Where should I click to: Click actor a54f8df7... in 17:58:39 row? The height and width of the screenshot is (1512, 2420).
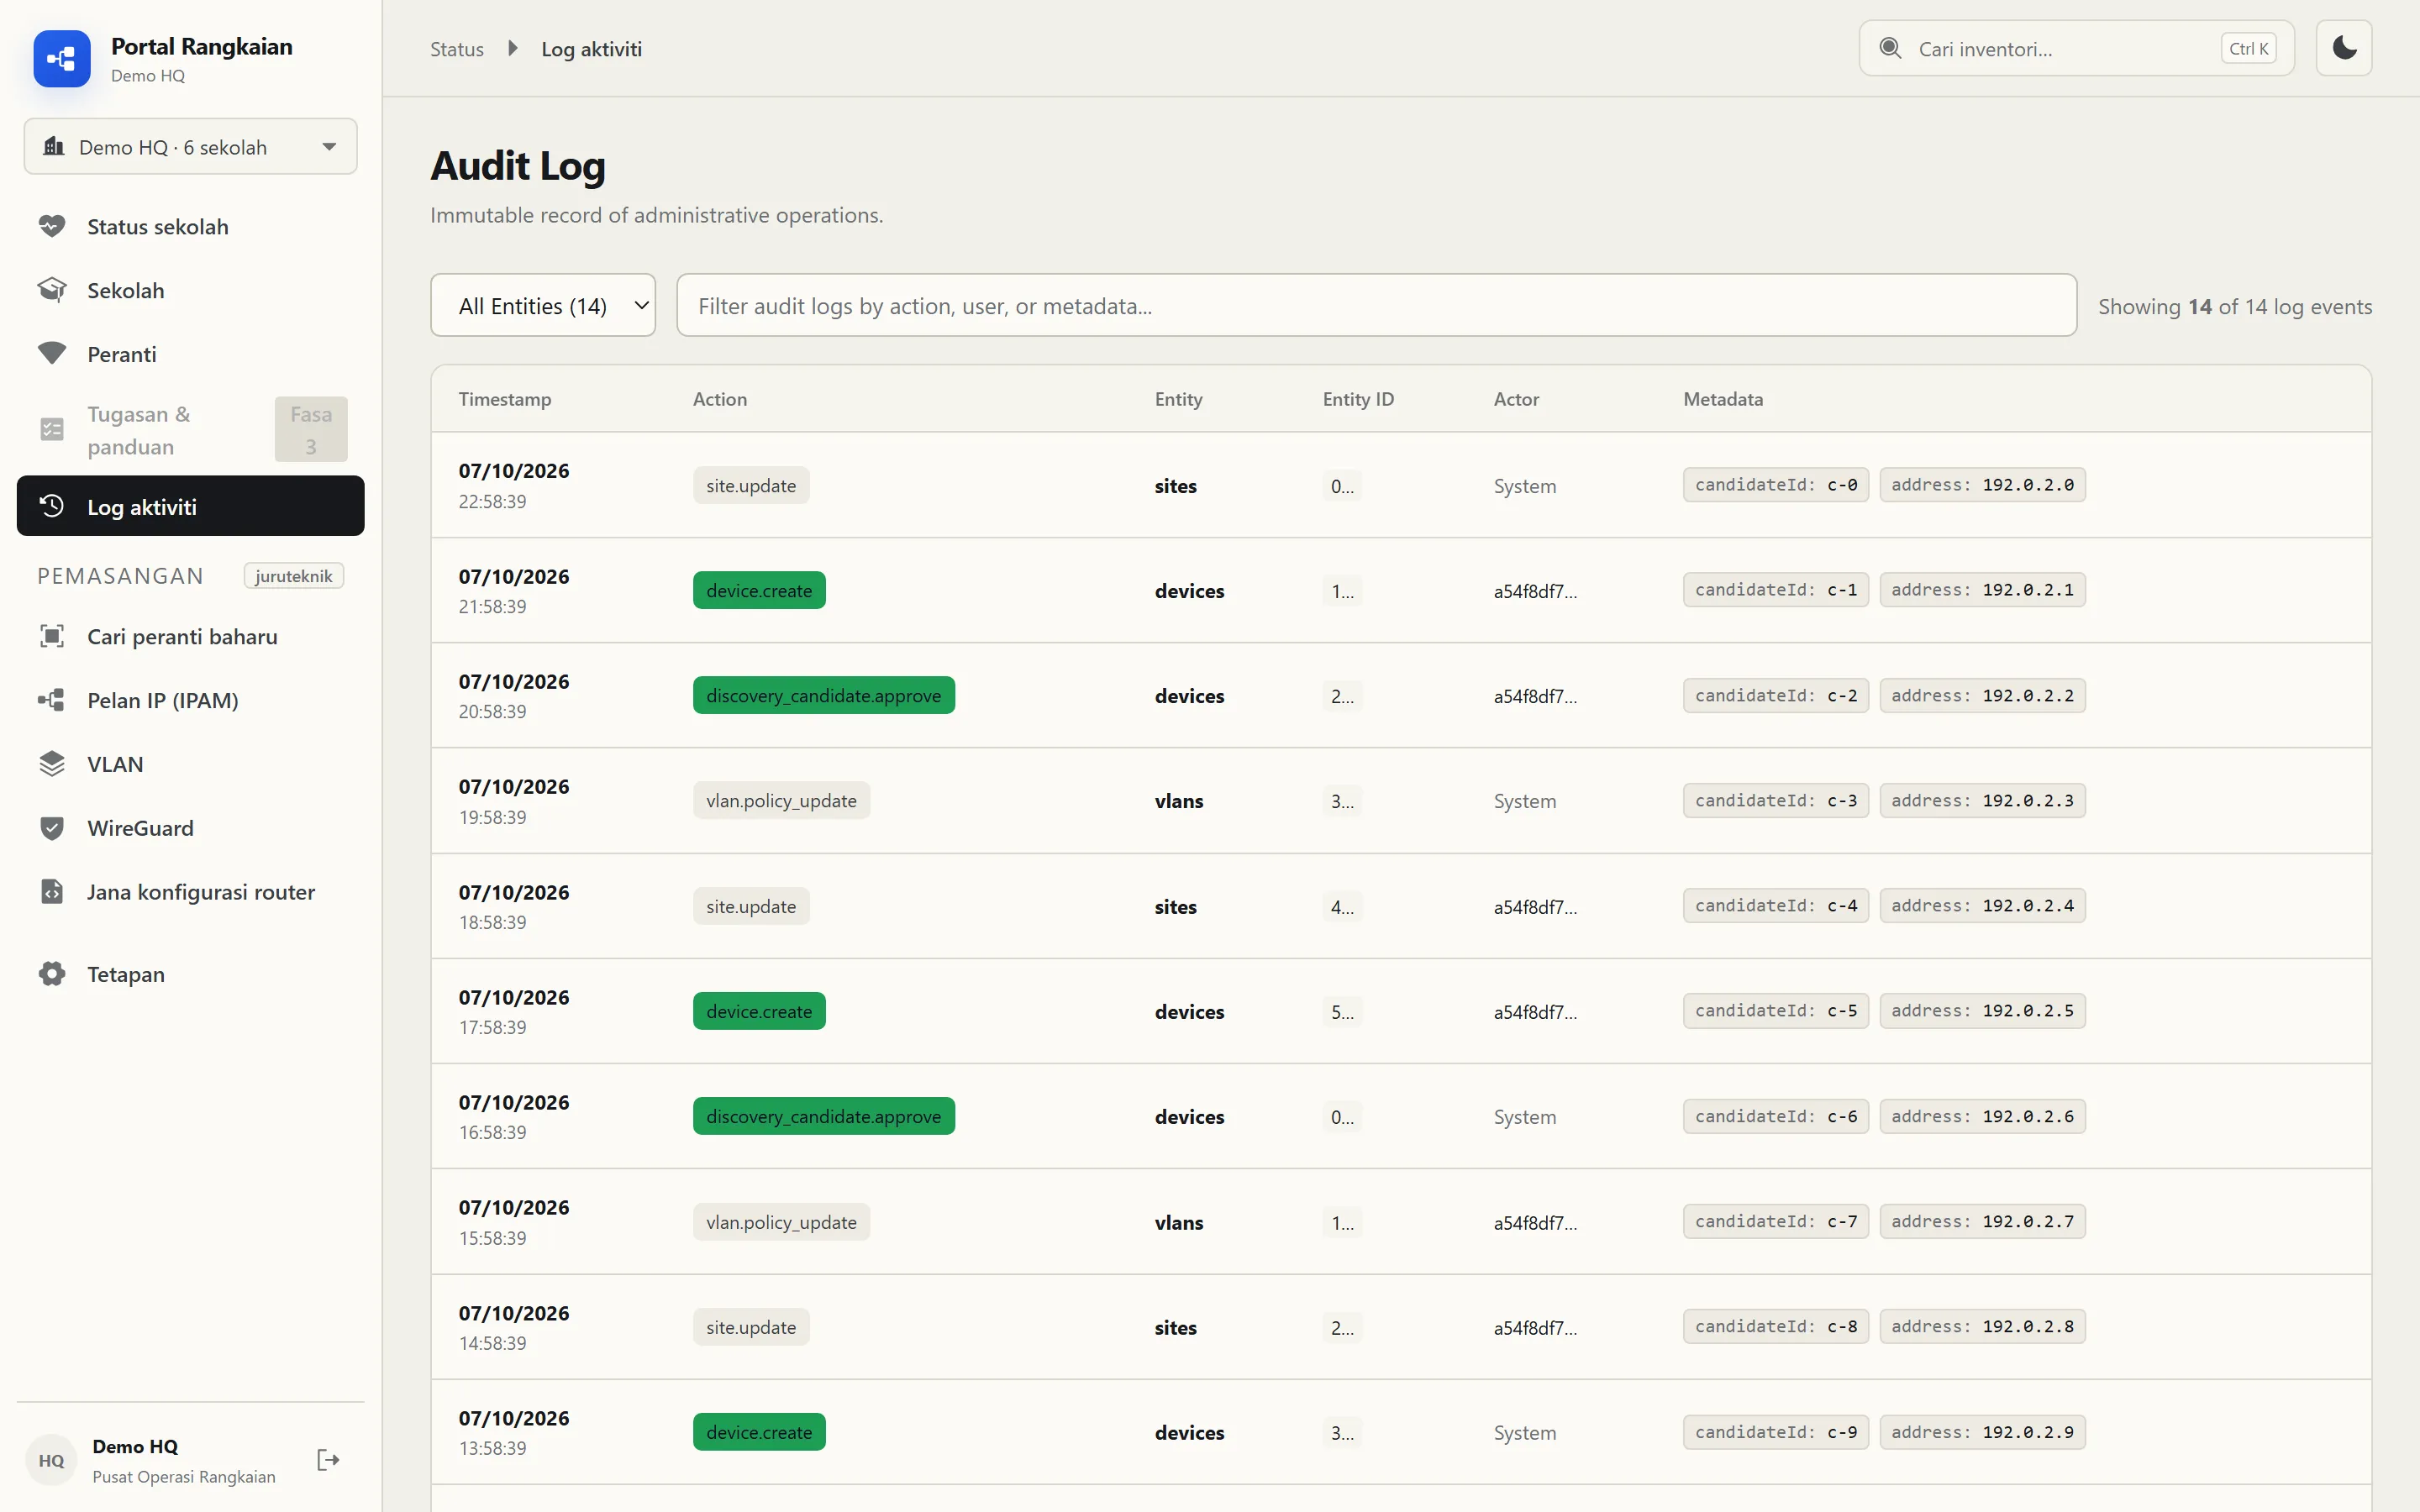pos(1535,1012)
